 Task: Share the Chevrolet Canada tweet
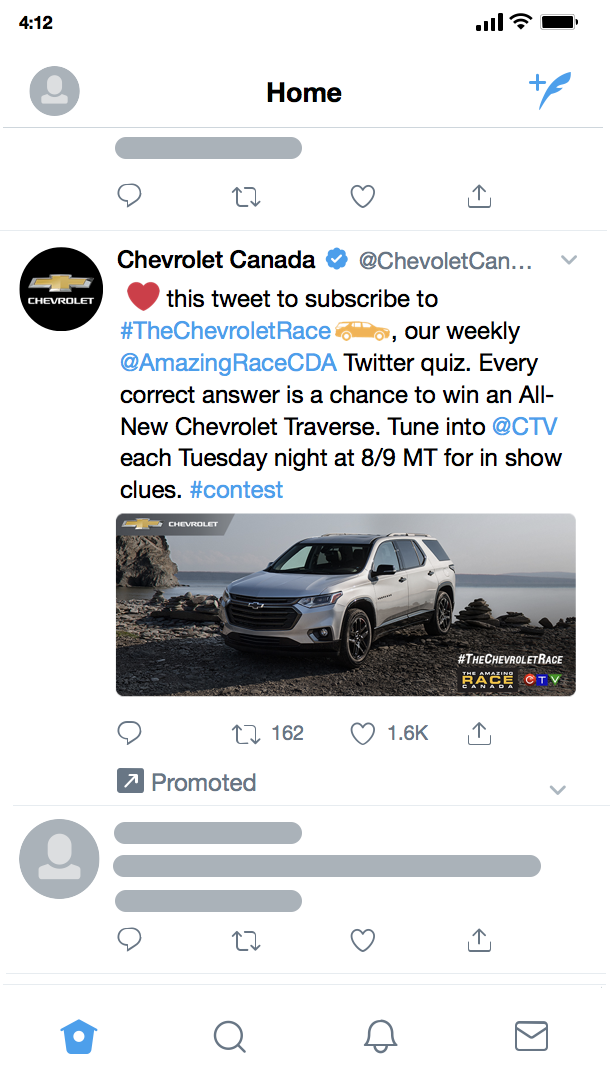[x=479, y=733]
